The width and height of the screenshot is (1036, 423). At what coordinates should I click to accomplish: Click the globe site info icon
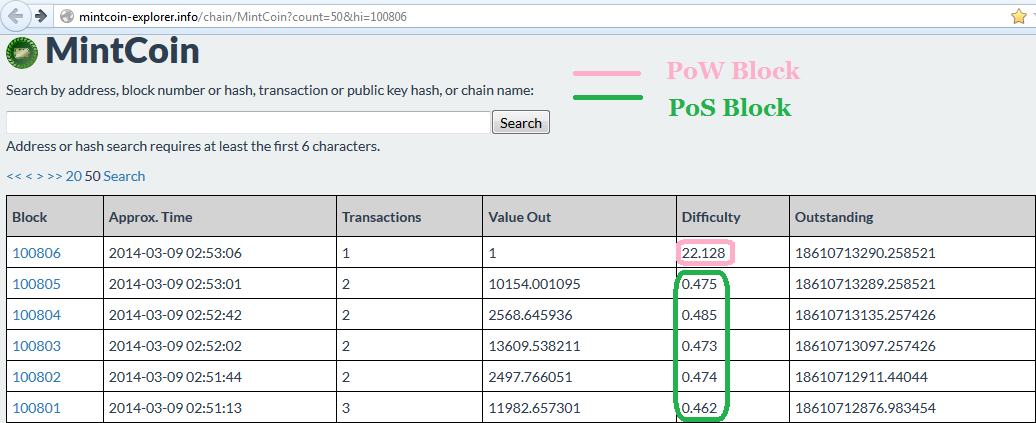click(67, 17)
